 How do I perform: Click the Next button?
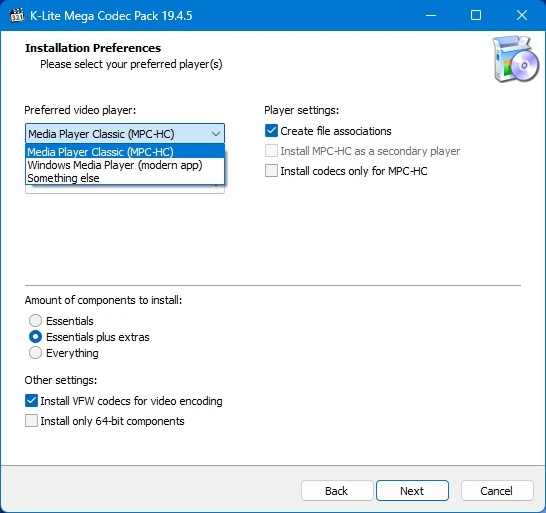coord(412,491)
